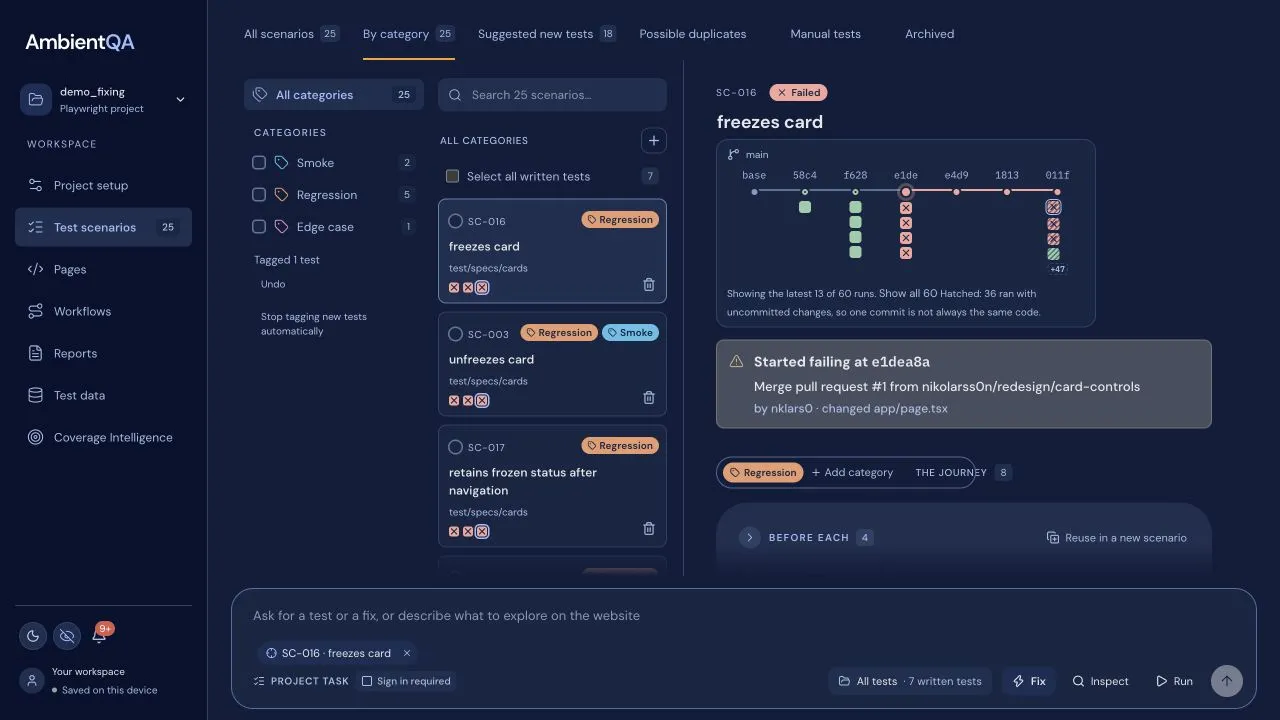Click the Fix button
The width and height of the screenshot is (1280, 720).
1029,681
